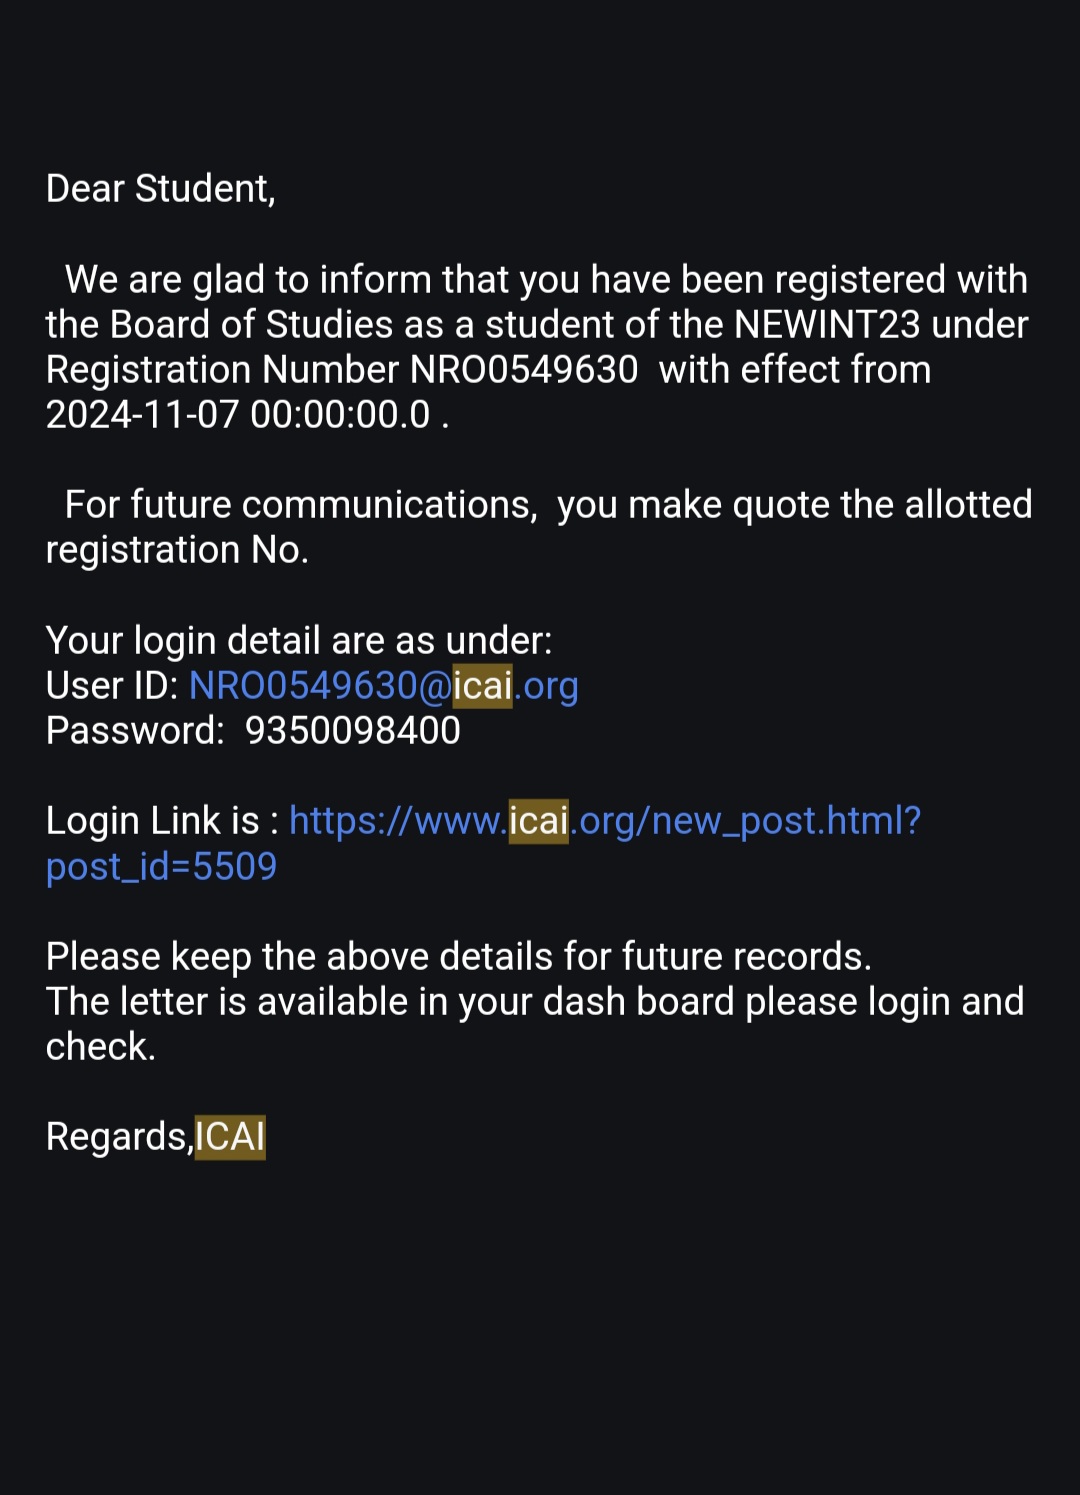Click "Please keep the above details" line

click(458, 957)
